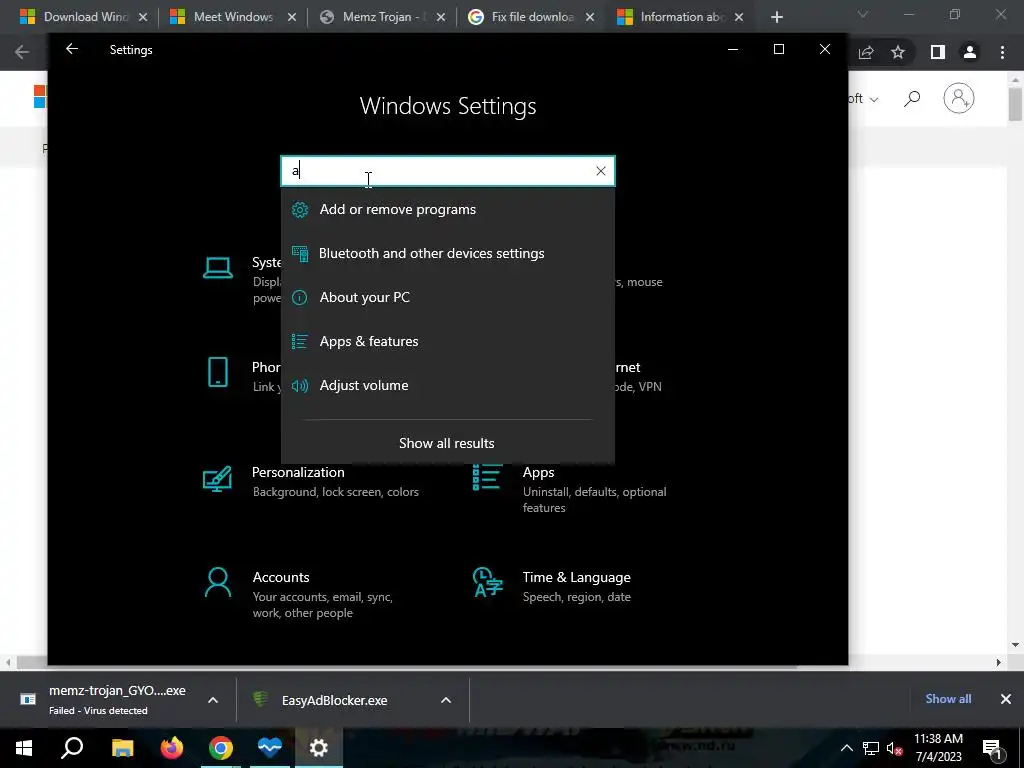The image size is (1024, 768).
Task: Open Chrome profile icon
Action: pyautogui.click(x=970, y=52)
